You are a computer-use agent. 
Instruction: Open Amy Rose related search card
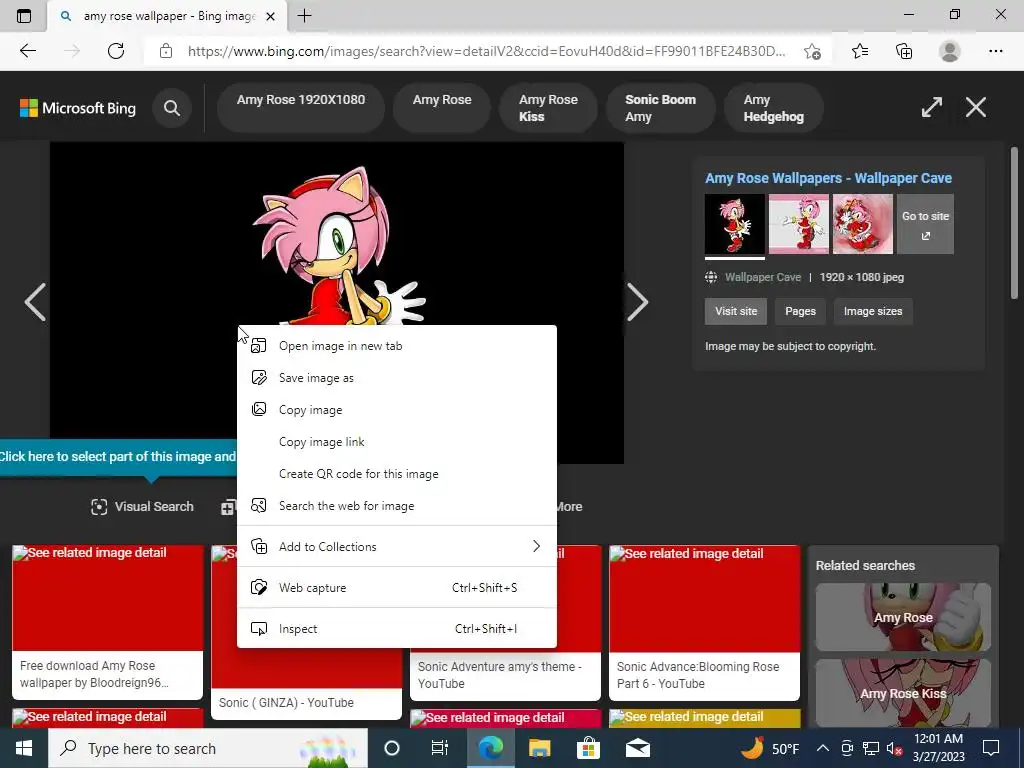903,616
